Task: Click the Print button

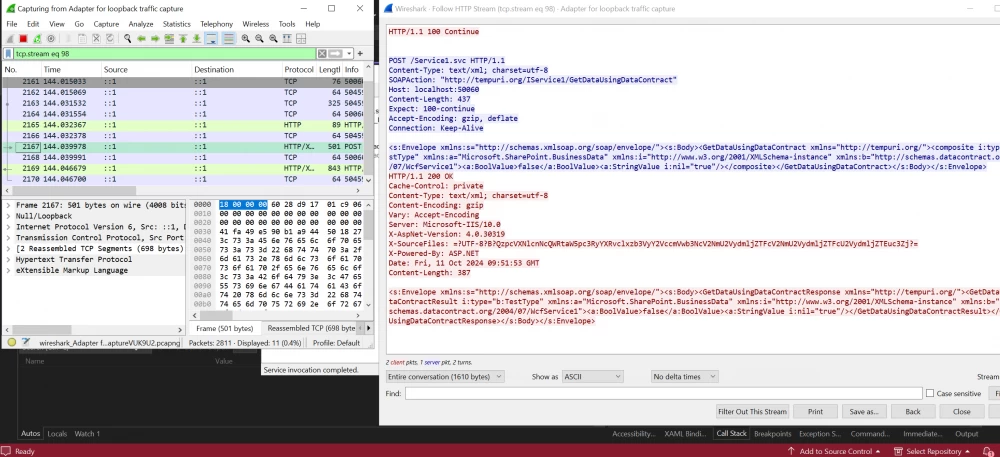Action: [x=815, y=412]
